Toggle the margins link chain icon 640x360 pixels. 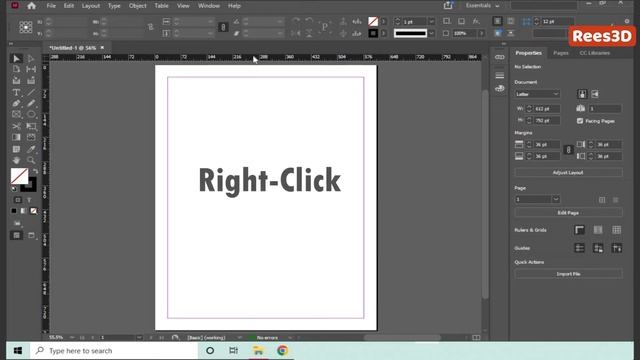pos(568,150)
